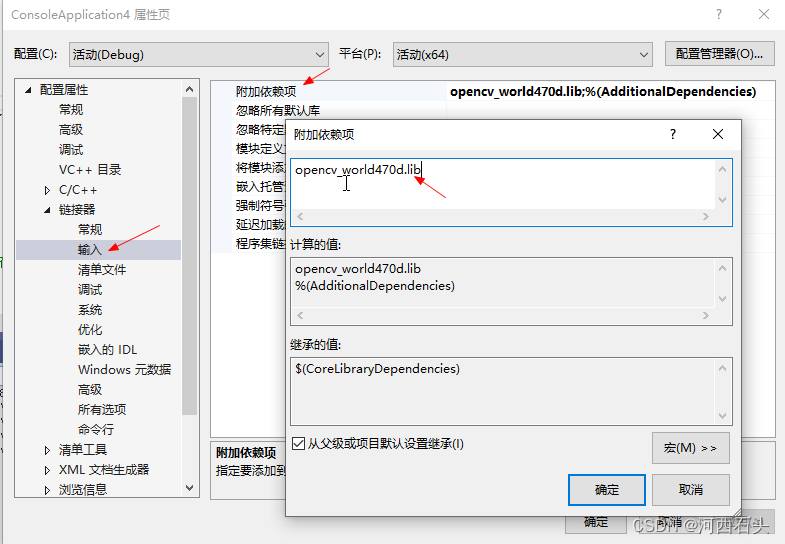The image size is (785, 544).
Task: Click the 计算的值 box scroll down arrow
Action: pyautogui.click(x=722, y=299)
